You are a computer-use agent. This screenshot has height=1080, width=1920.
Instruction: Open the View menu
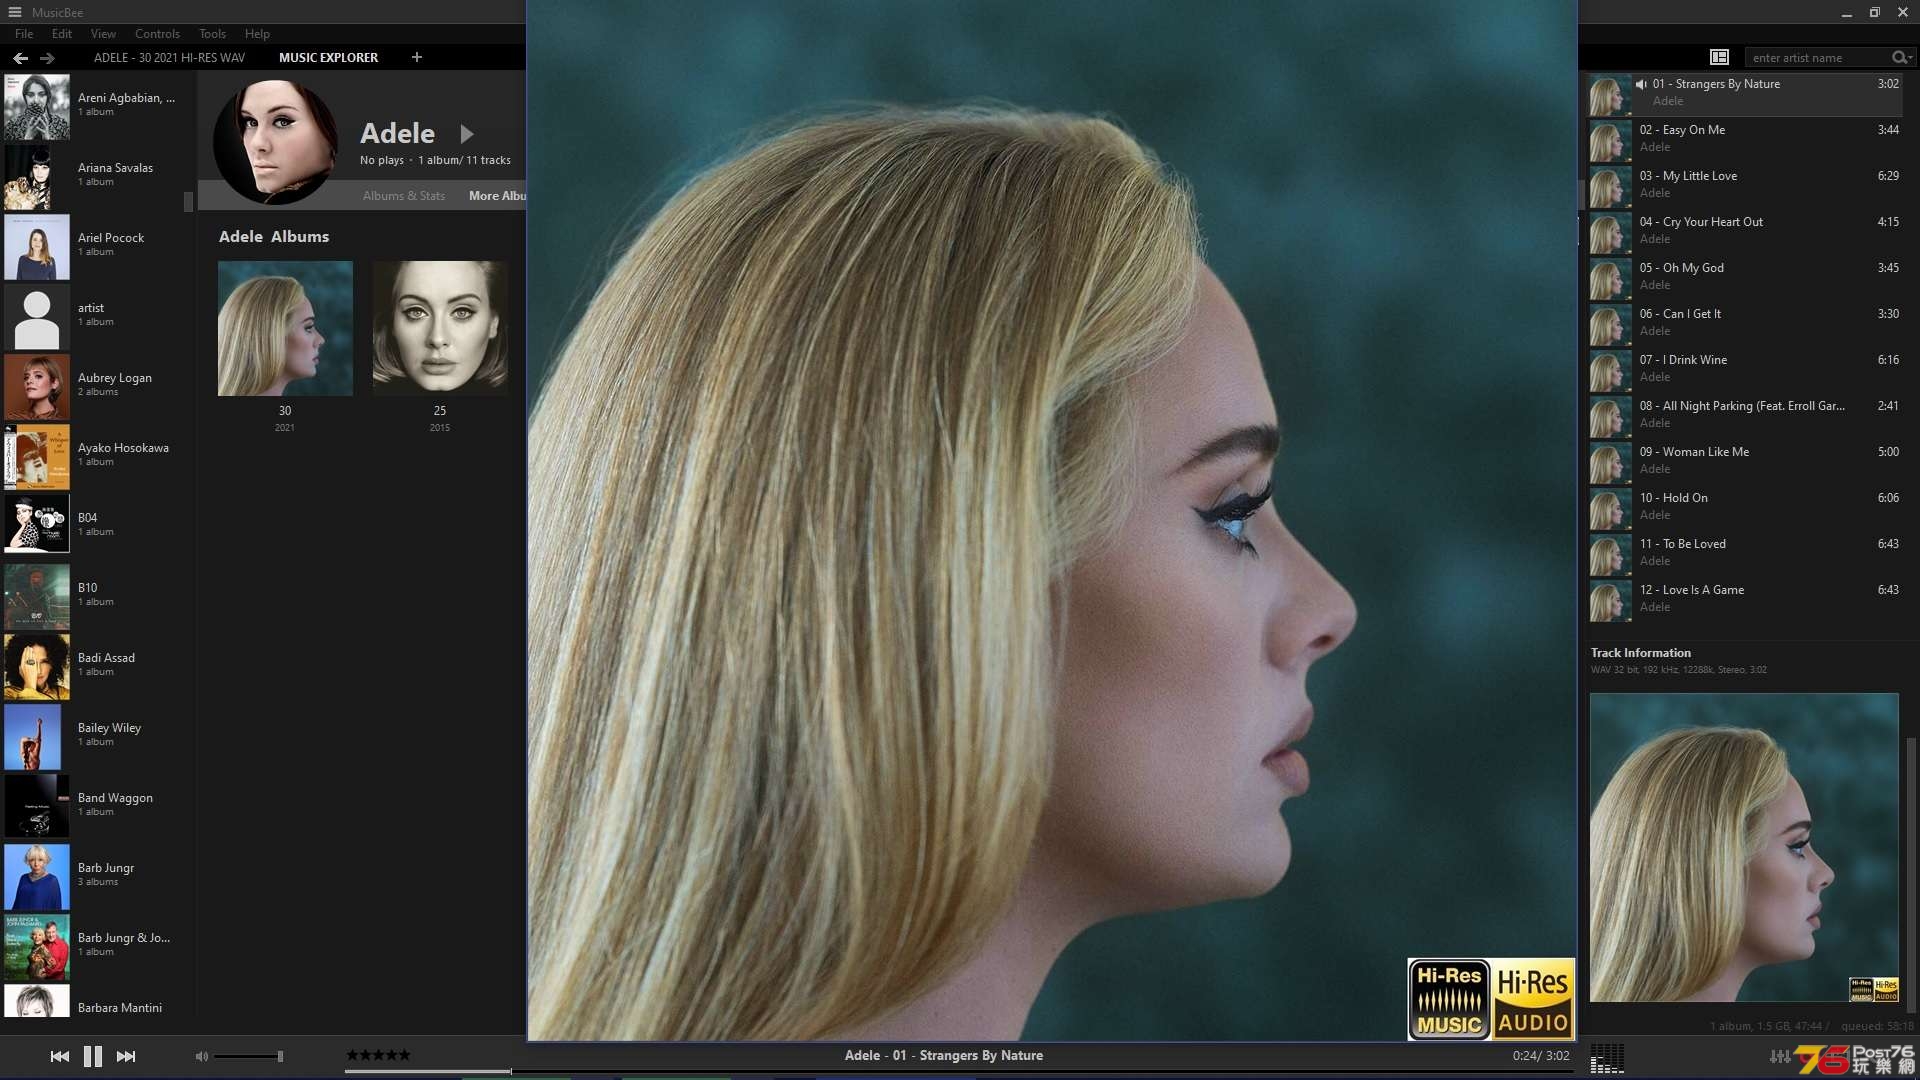pyautogui.click(x=103, y=33)
